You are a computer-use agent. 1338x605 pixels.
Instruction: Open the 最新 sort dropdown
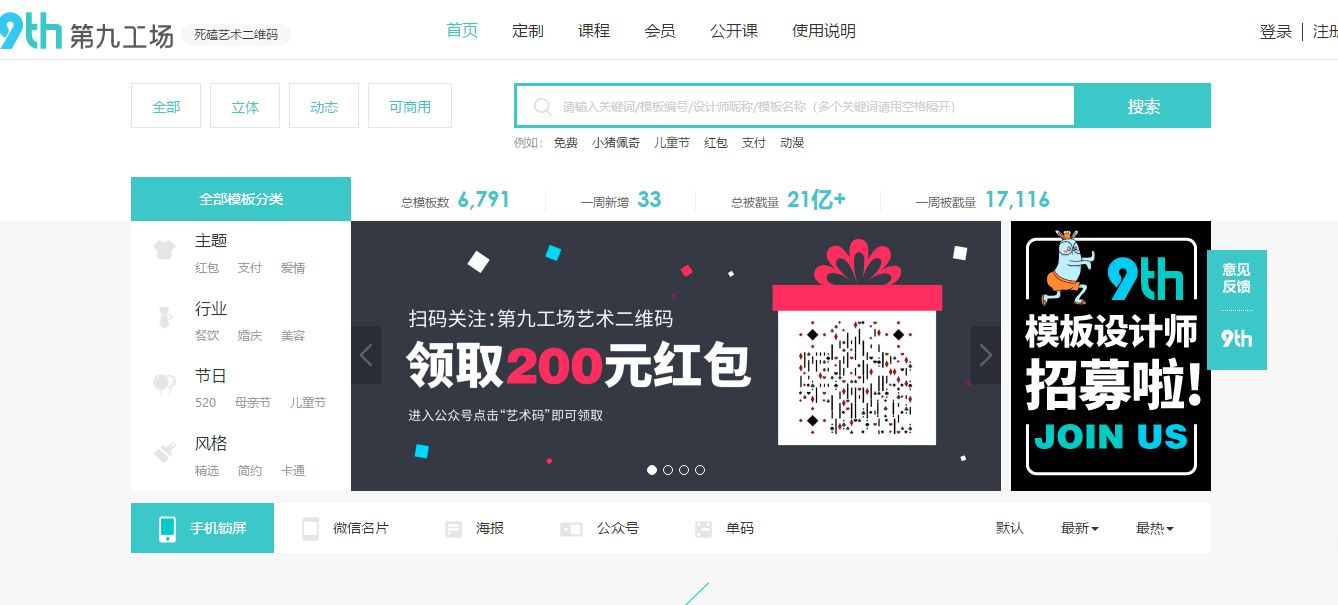(1080, 528)
